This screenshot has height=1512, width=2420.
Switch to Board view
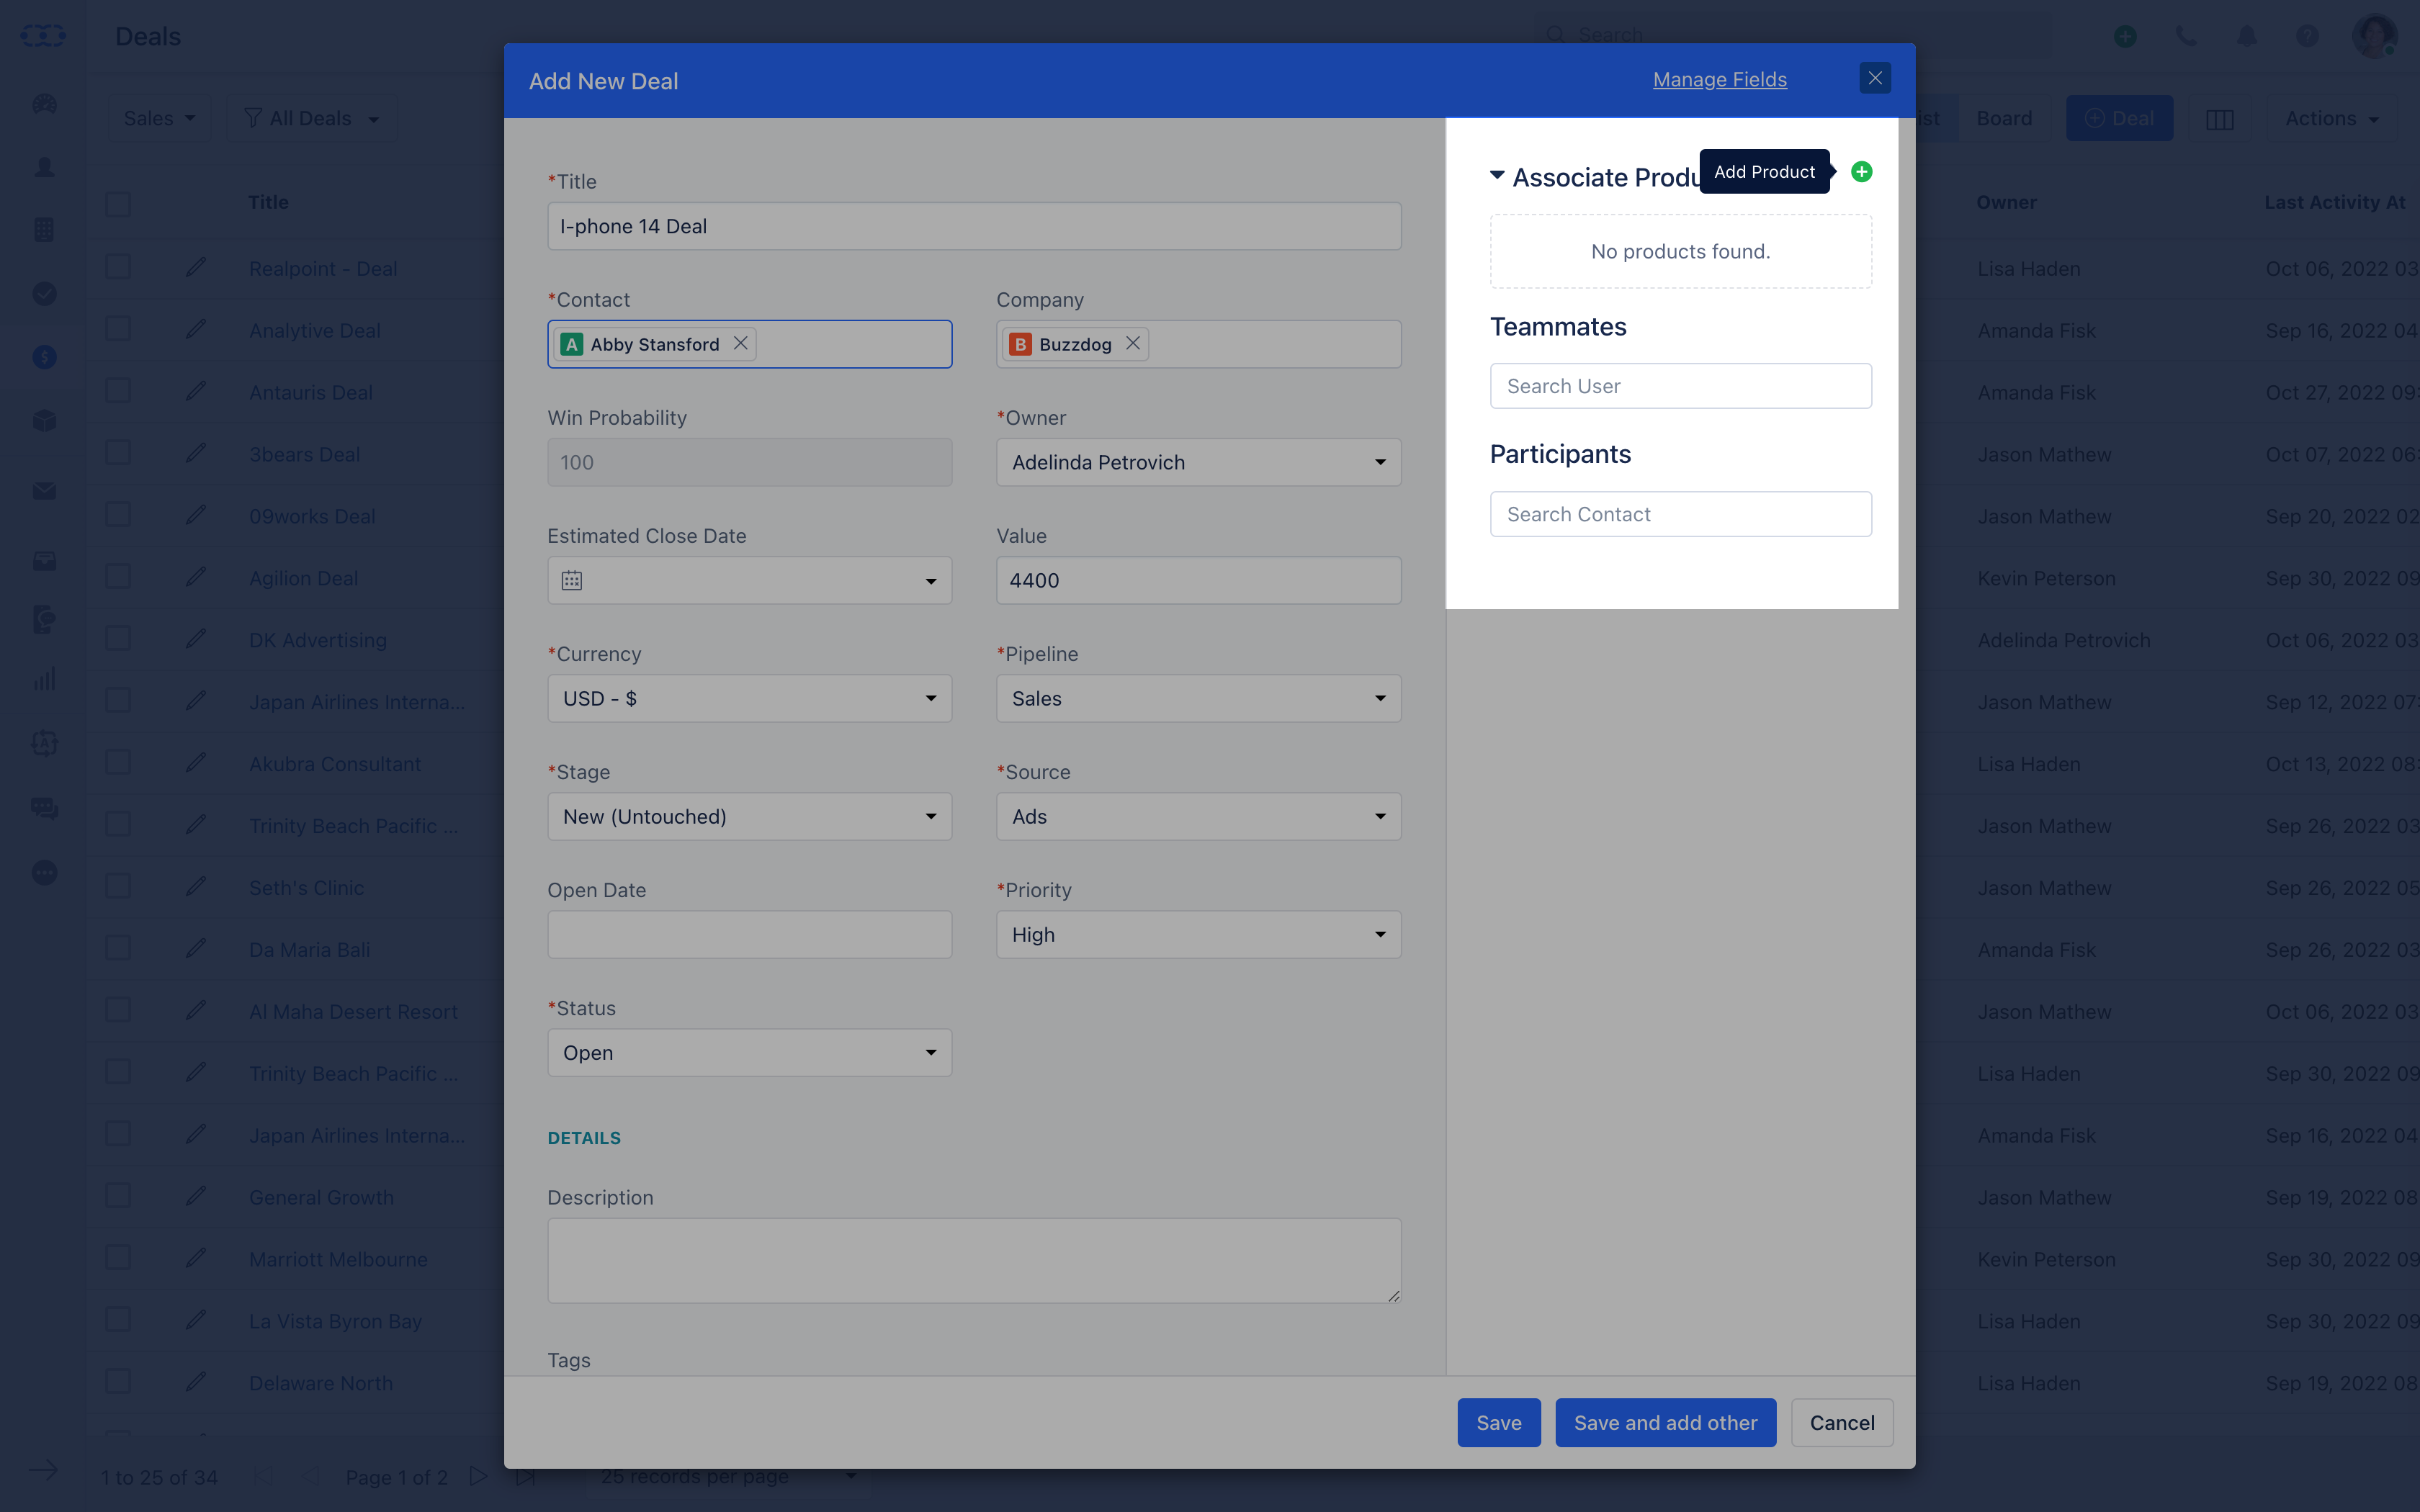tap(2004, 119)
